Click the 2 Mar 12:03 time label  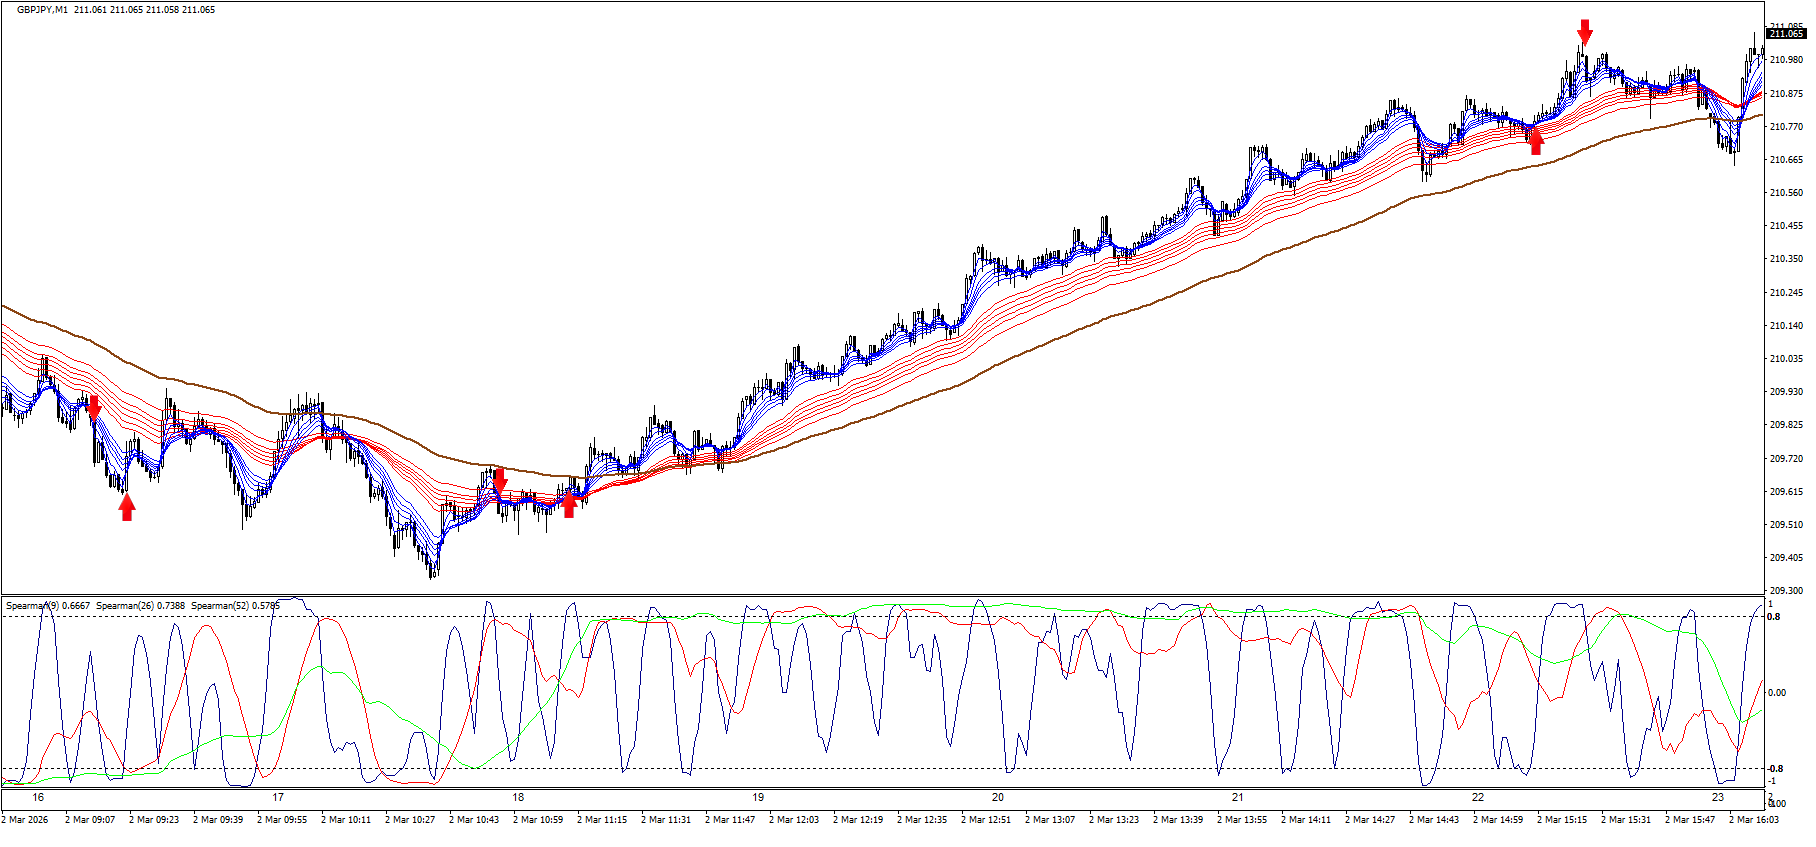(x=794, y=820)
